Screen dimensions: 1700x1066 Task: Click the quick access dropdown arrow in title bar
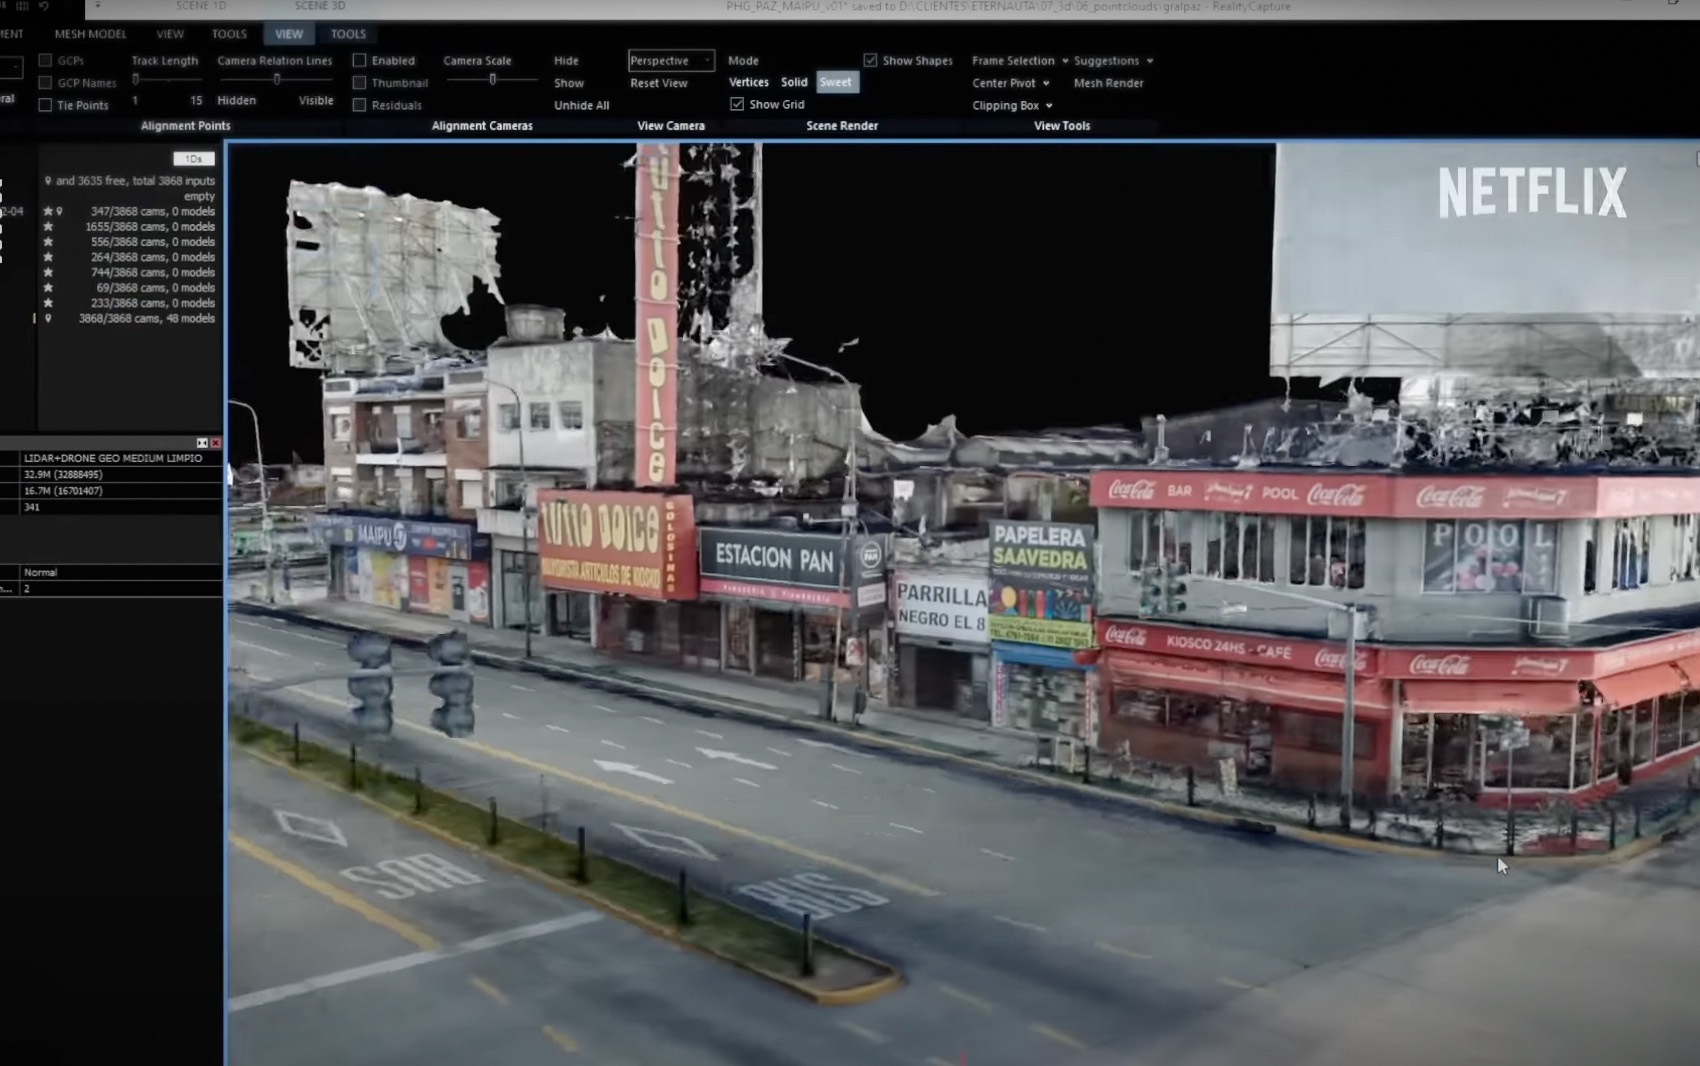point(97,6)
